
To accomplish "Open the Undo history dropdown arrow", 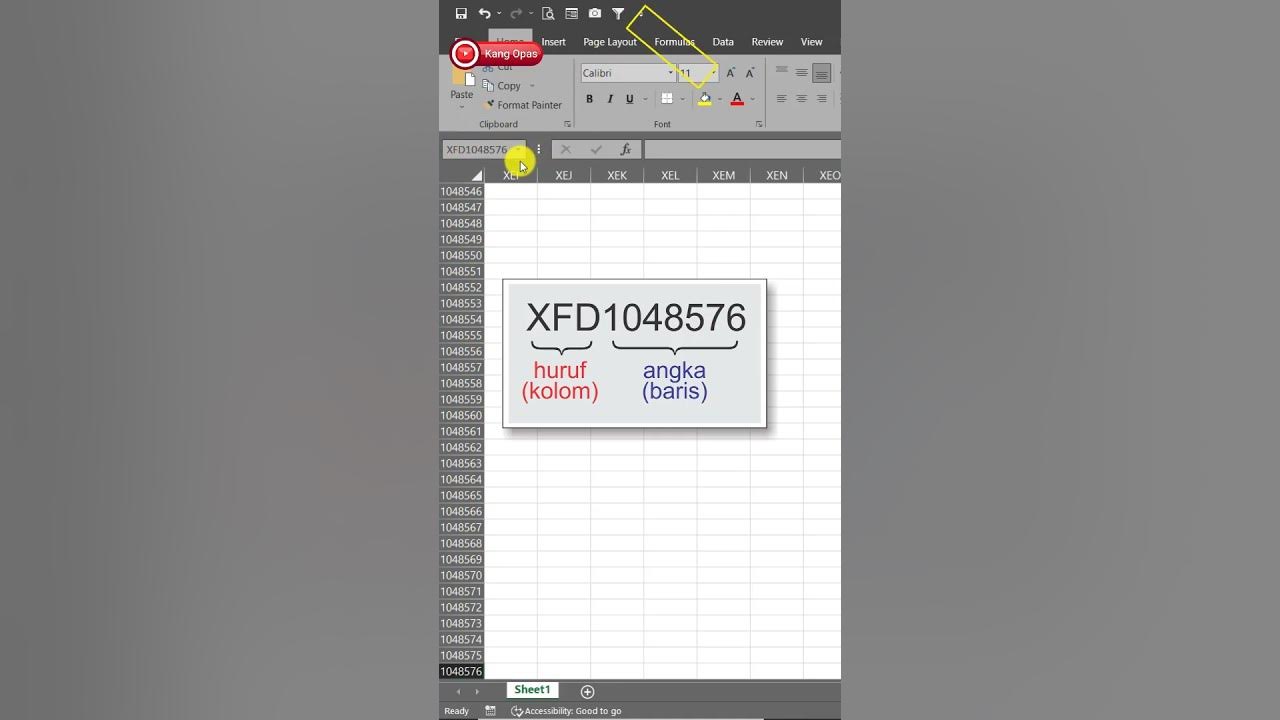I will [499, 14].
